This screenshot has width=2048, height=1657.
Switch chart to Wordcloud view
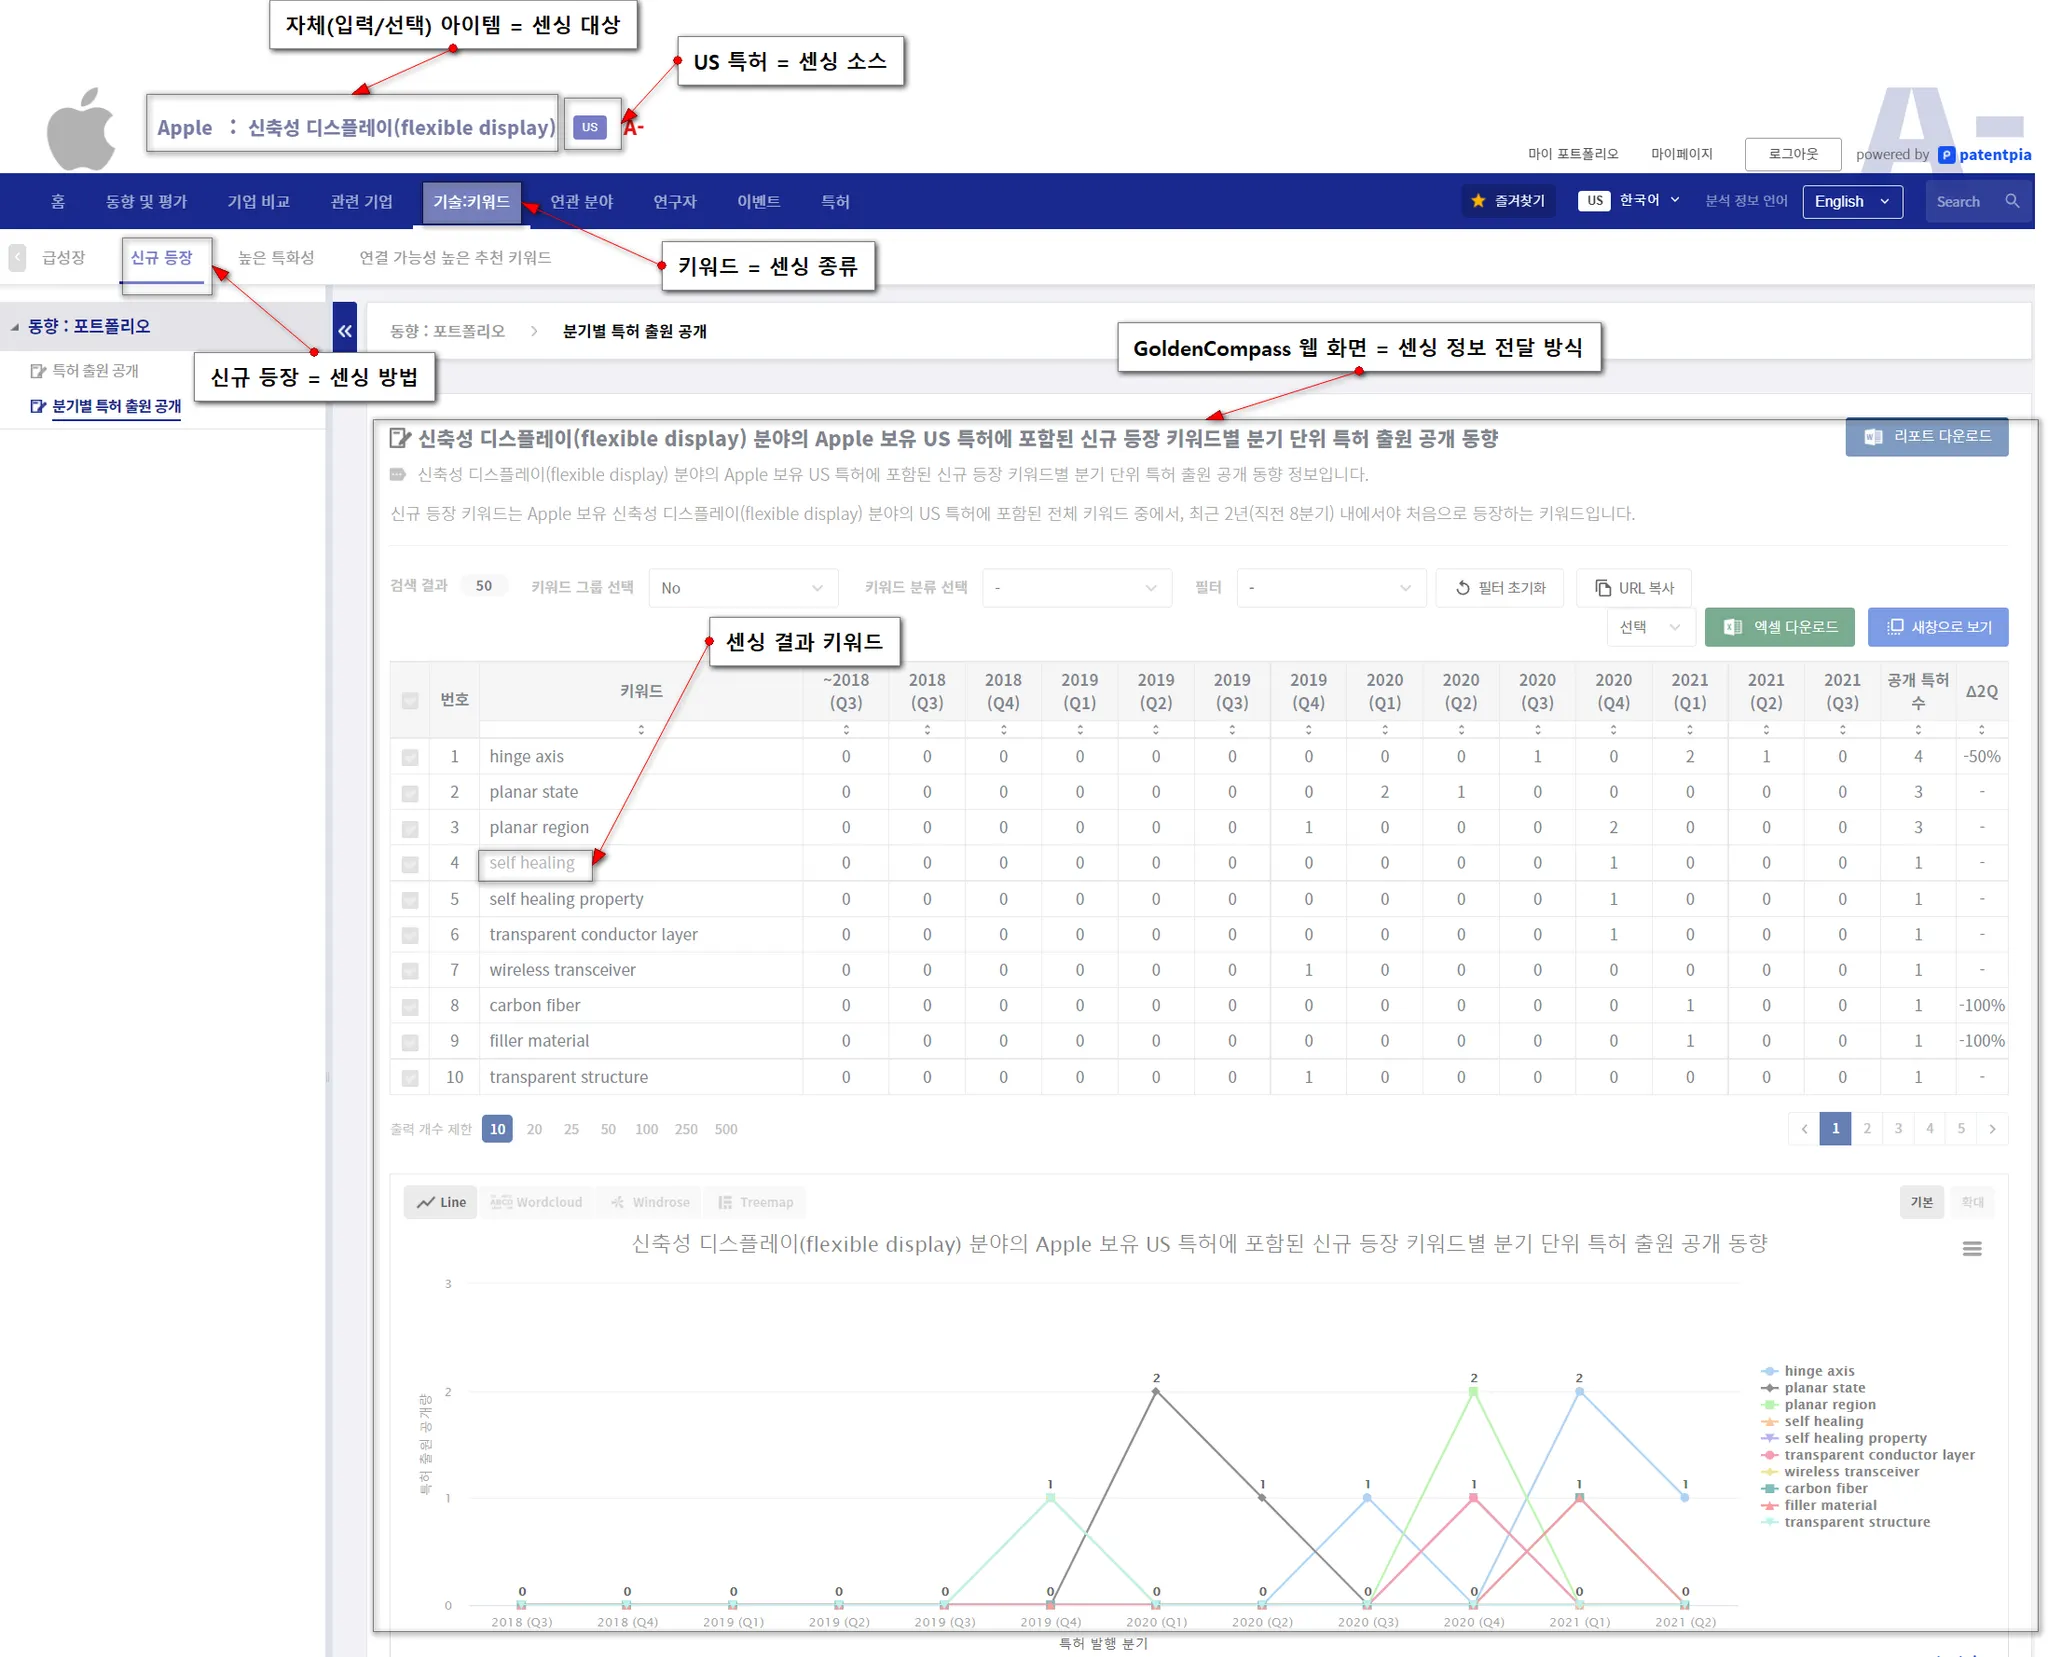click(x=537, y=1202)
